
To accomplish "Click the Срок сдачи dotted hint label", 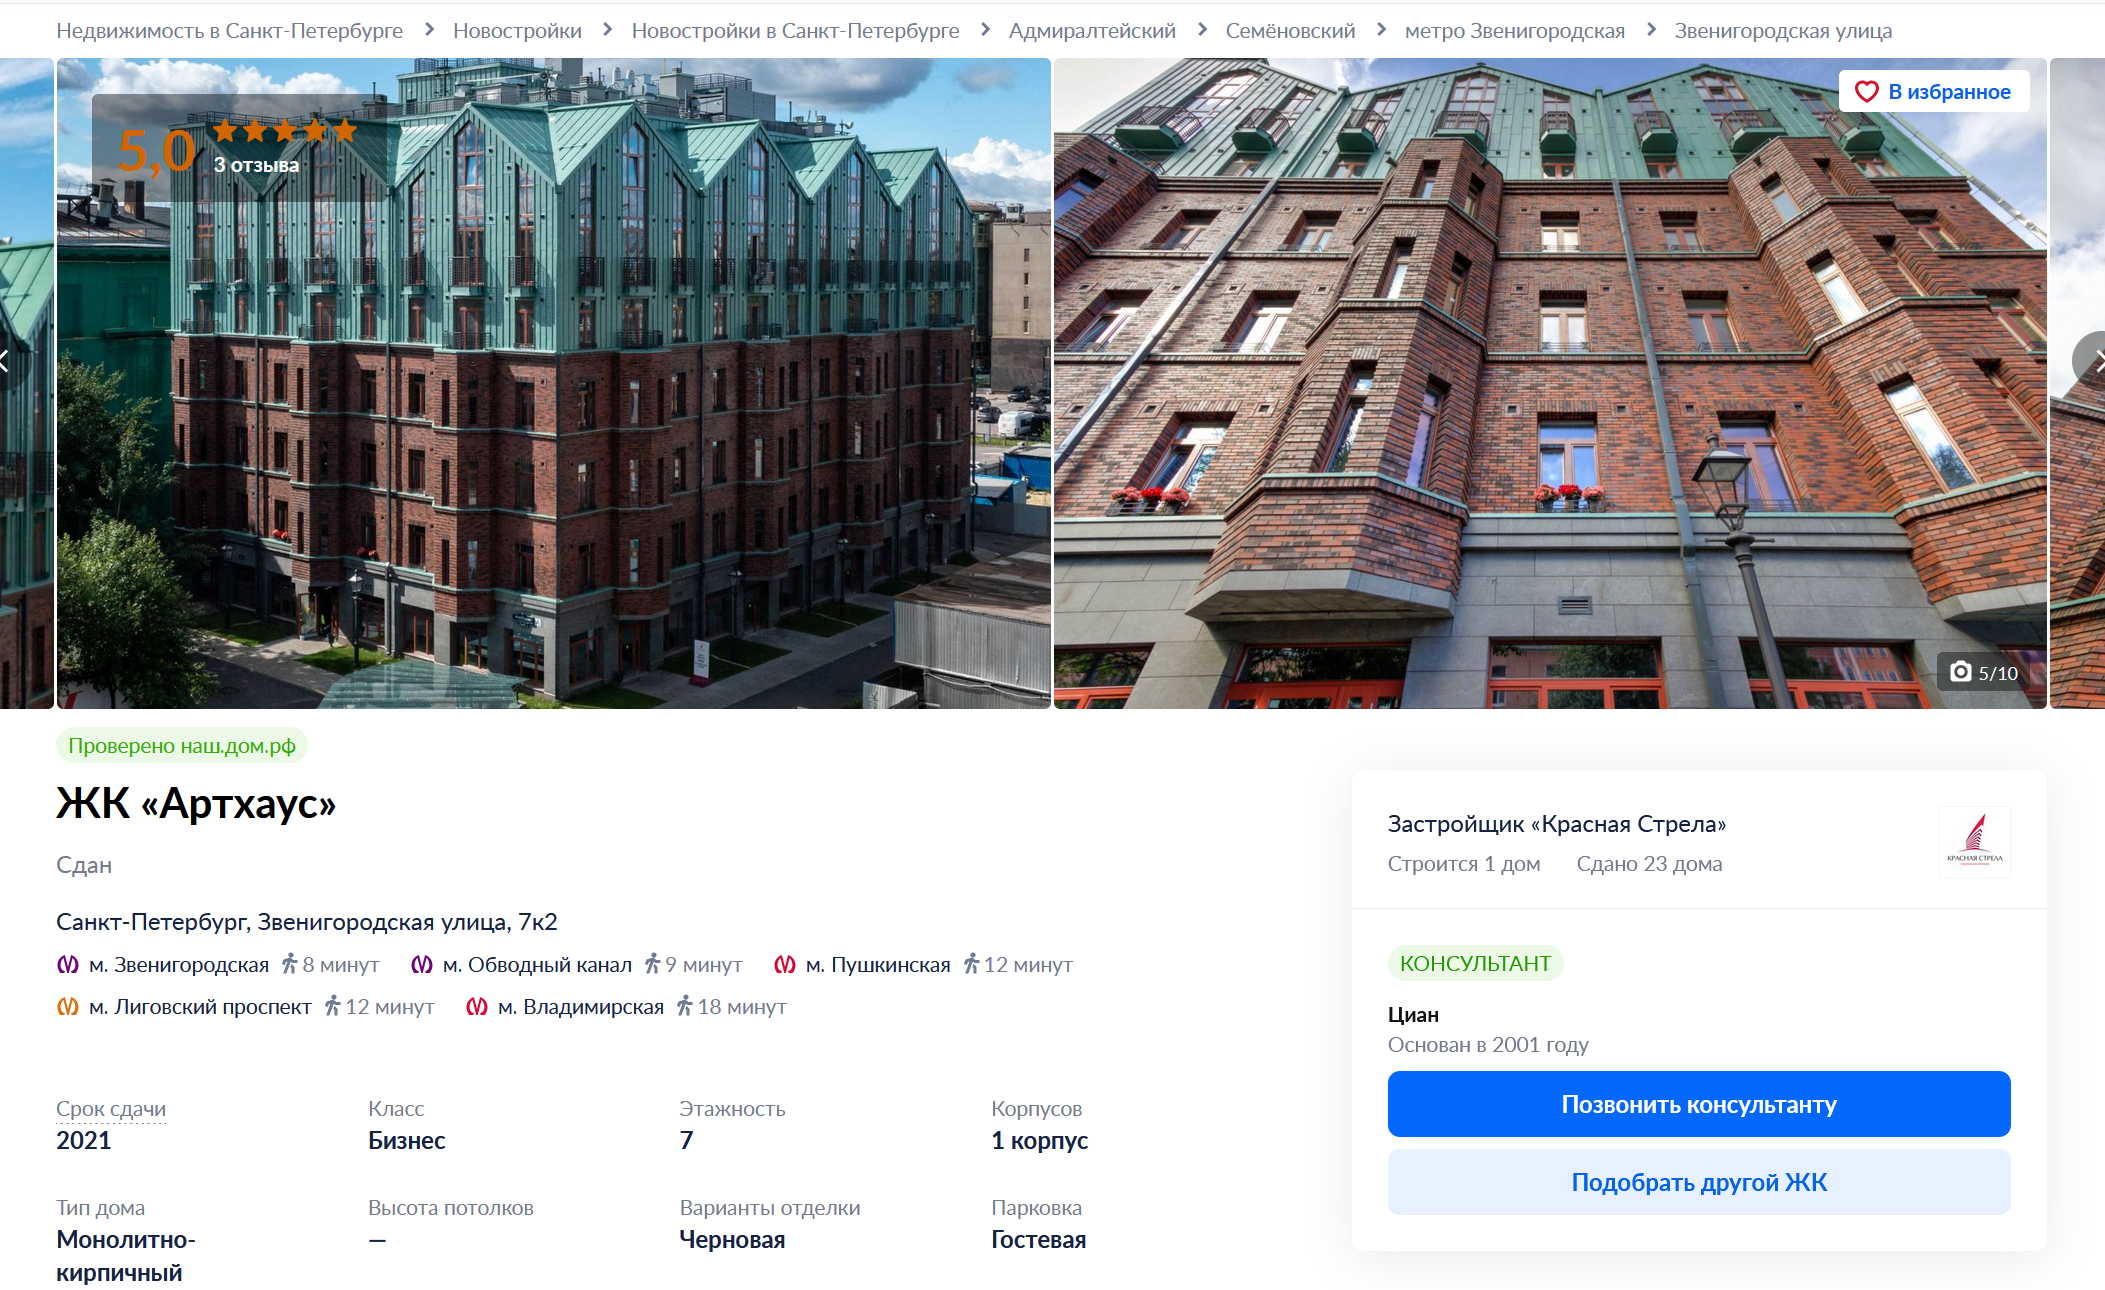I will coord(111,1108).
